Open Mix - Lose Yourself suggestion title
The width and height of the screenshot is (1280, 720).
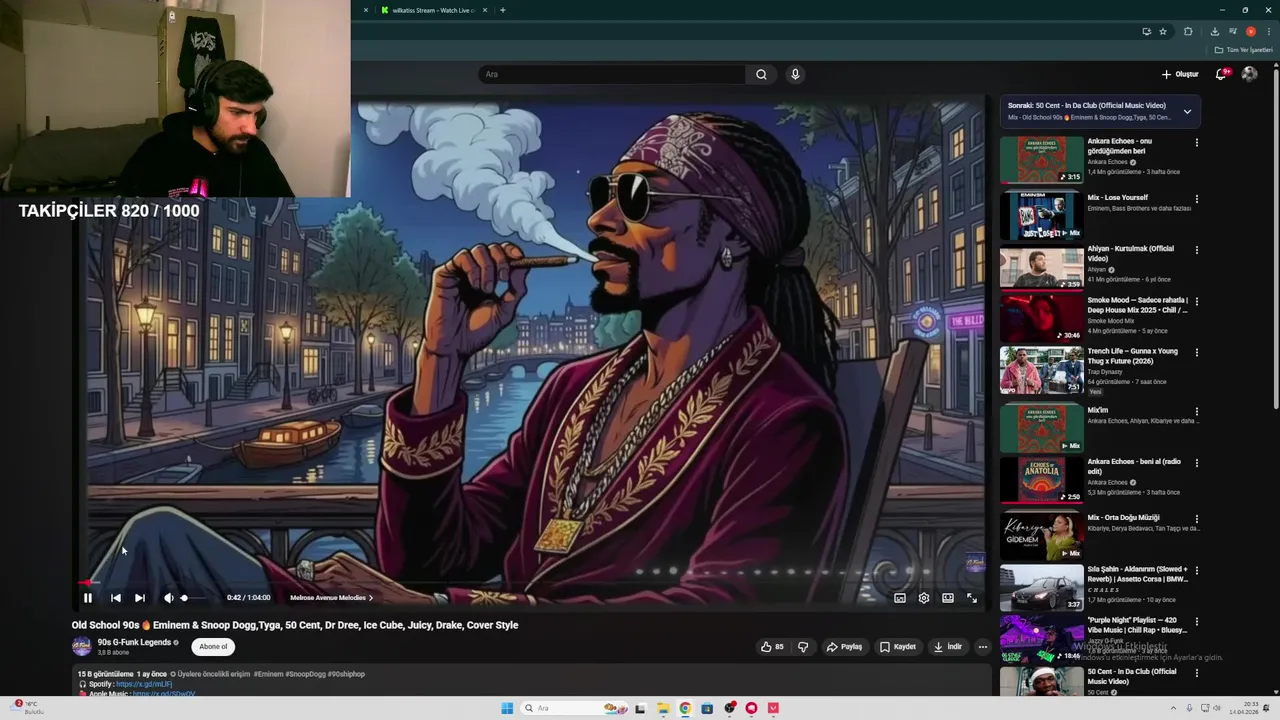tap(1118, 198)
